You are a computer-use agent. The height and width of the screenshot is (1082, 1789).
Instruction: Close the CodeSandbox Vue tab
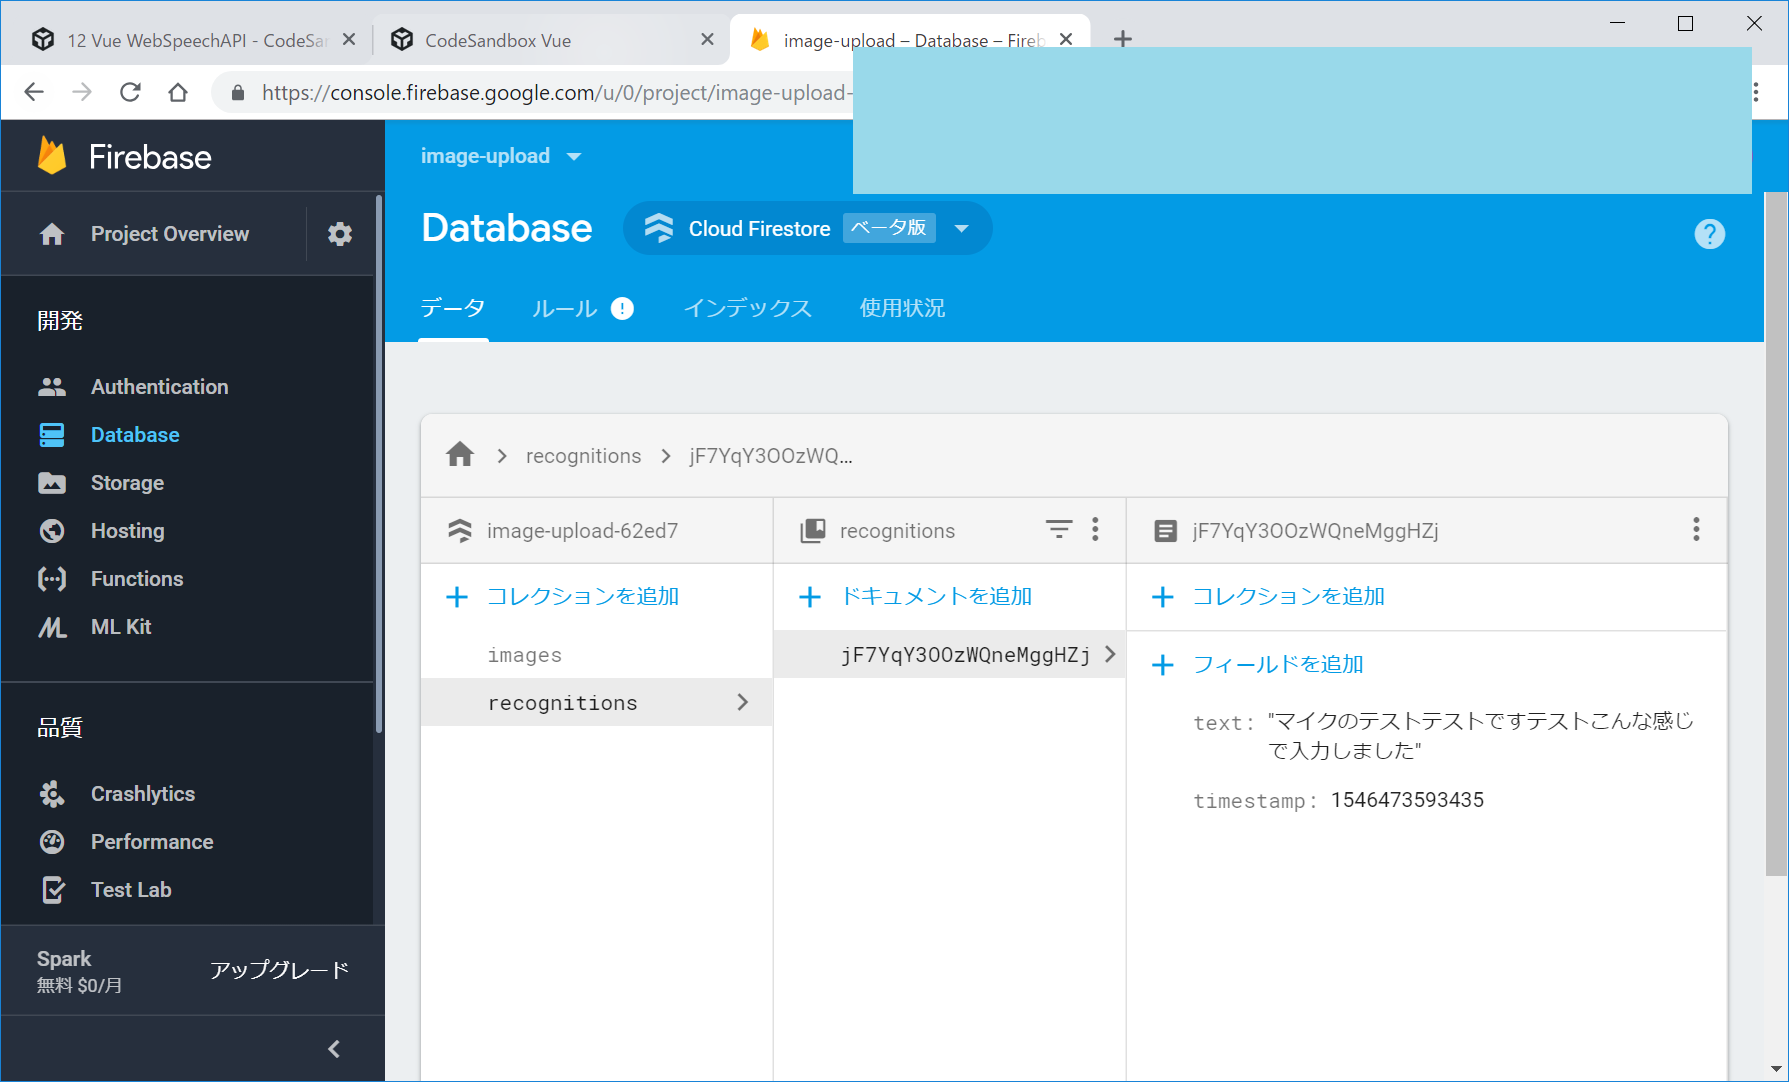707,39
